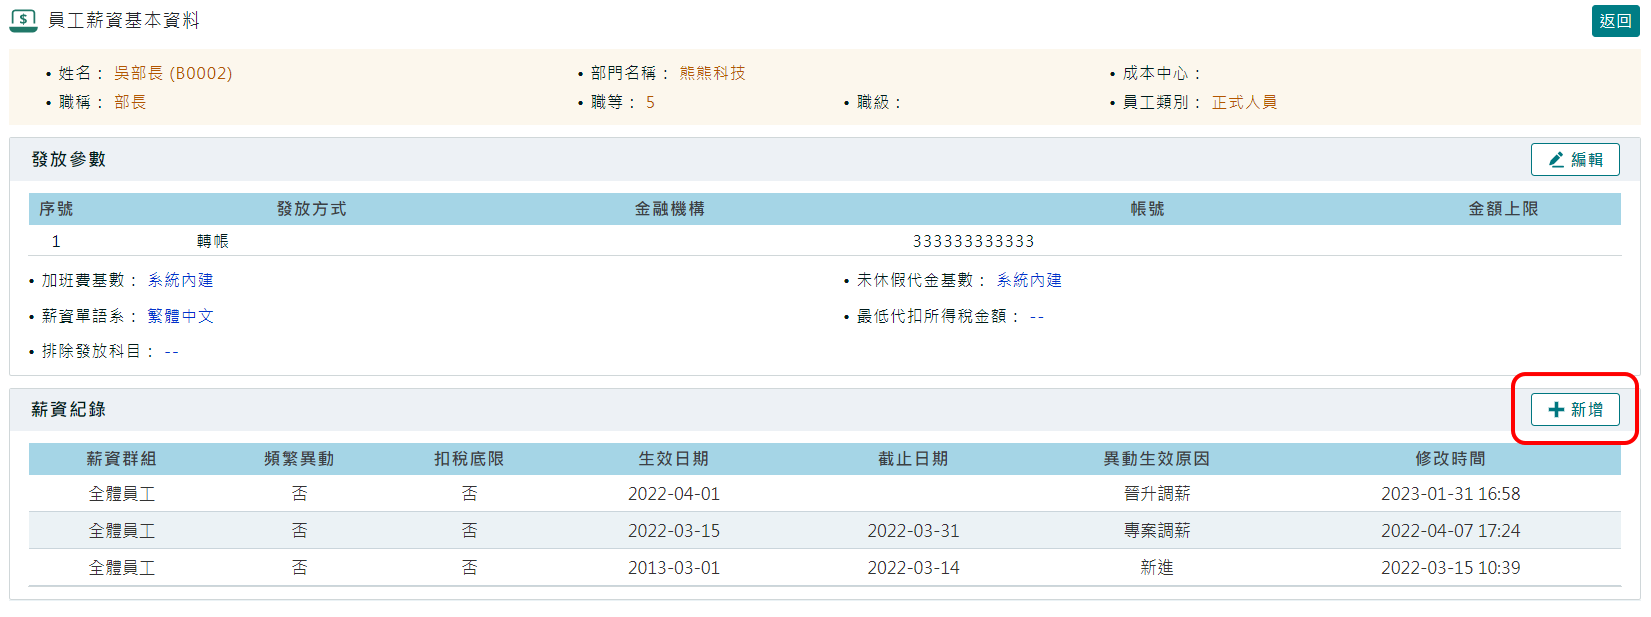The height and width of the screenshot is (617, 1651).
Task: Click the 新增 plus button
Action: pyautogui.click(x=1575, y=410)
